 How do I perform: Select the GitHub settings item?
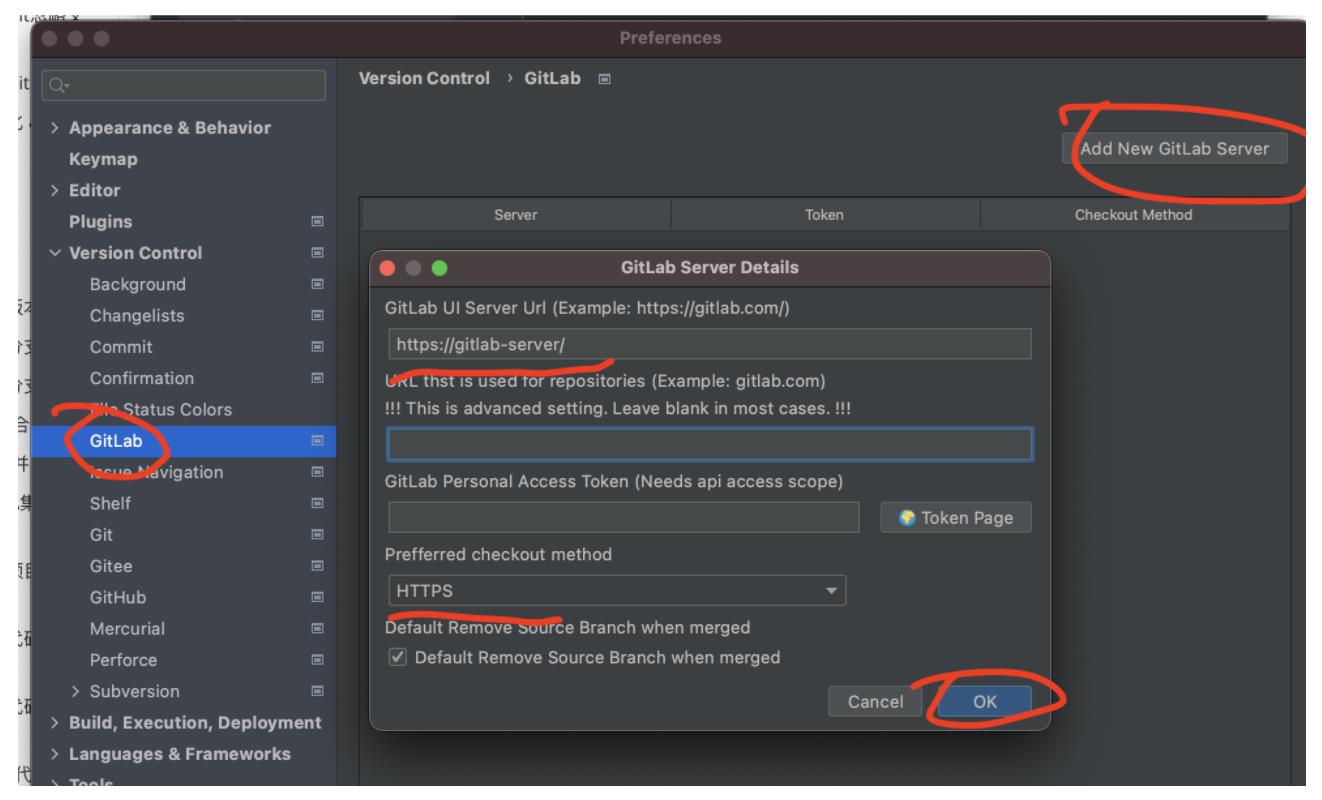point(118,598)
